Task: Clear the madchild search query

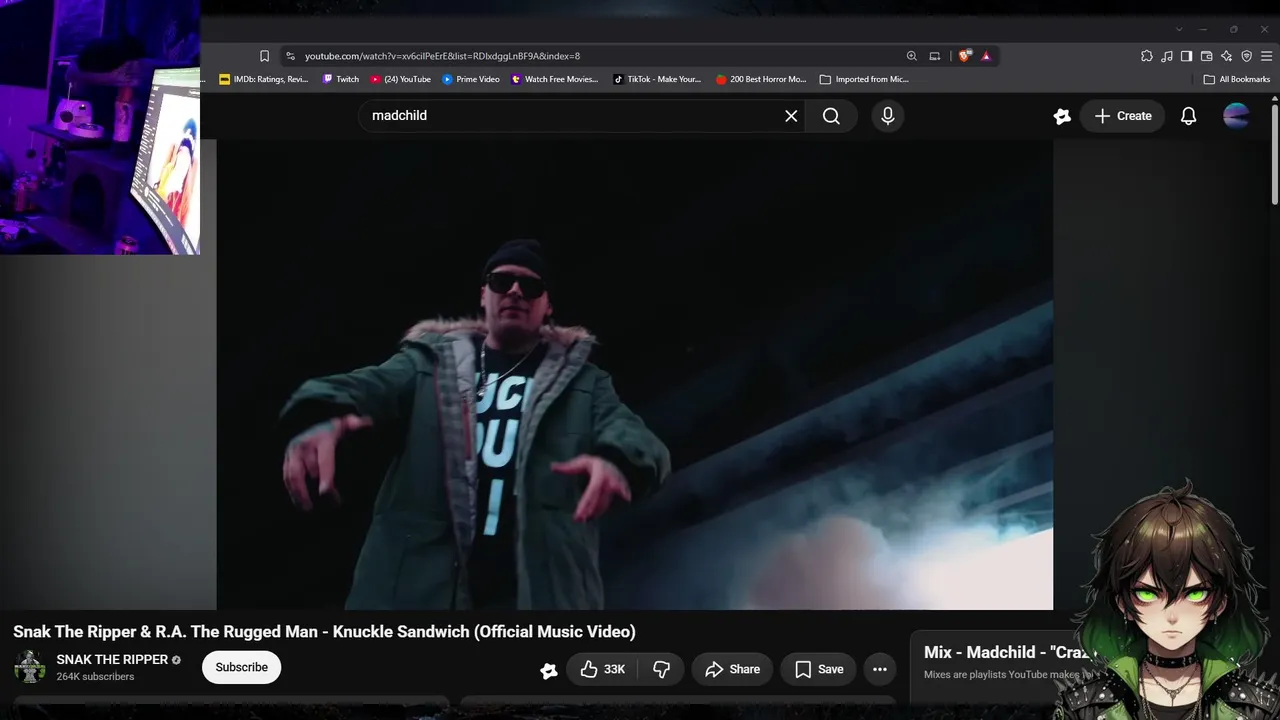Action: coord(791,116)
